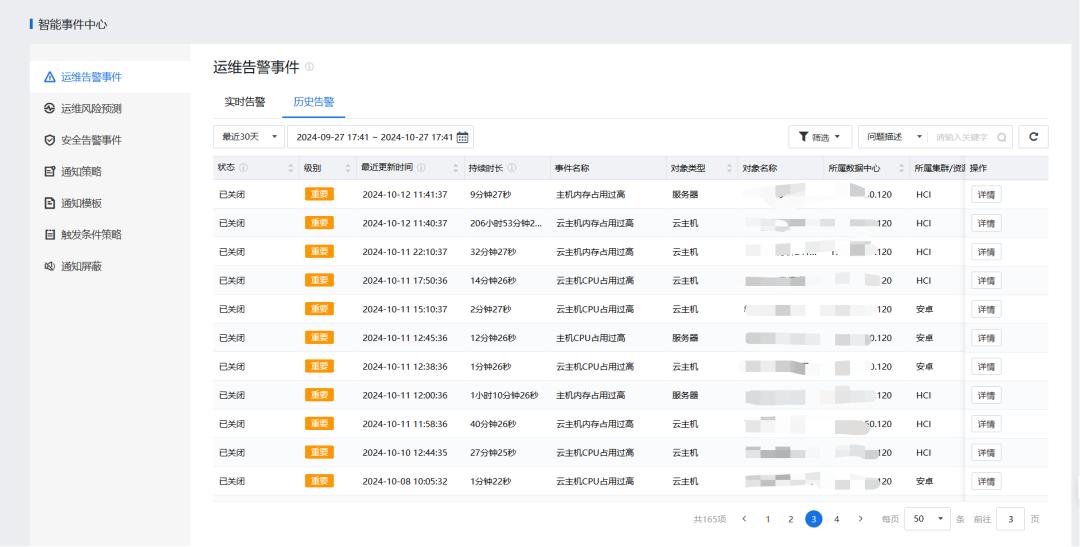
Task: Click duration 12分钟26秒 cell
Action: click(492, 338)
